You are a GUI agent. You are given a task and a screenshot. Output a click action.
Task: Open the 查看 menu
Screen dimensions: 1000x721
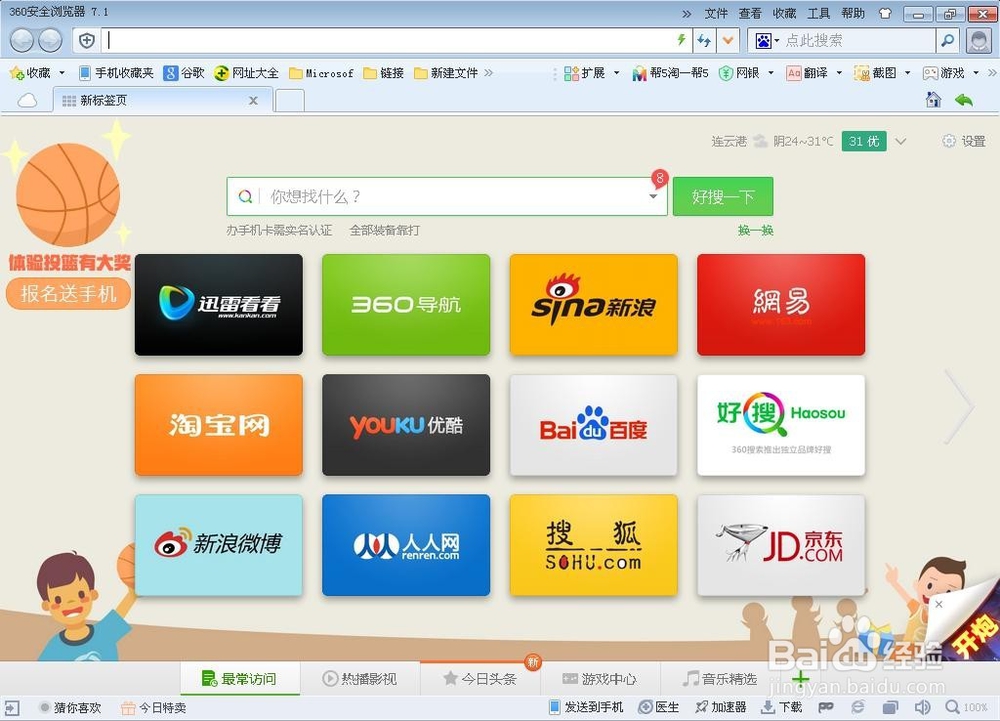click(x=750, y=13)
